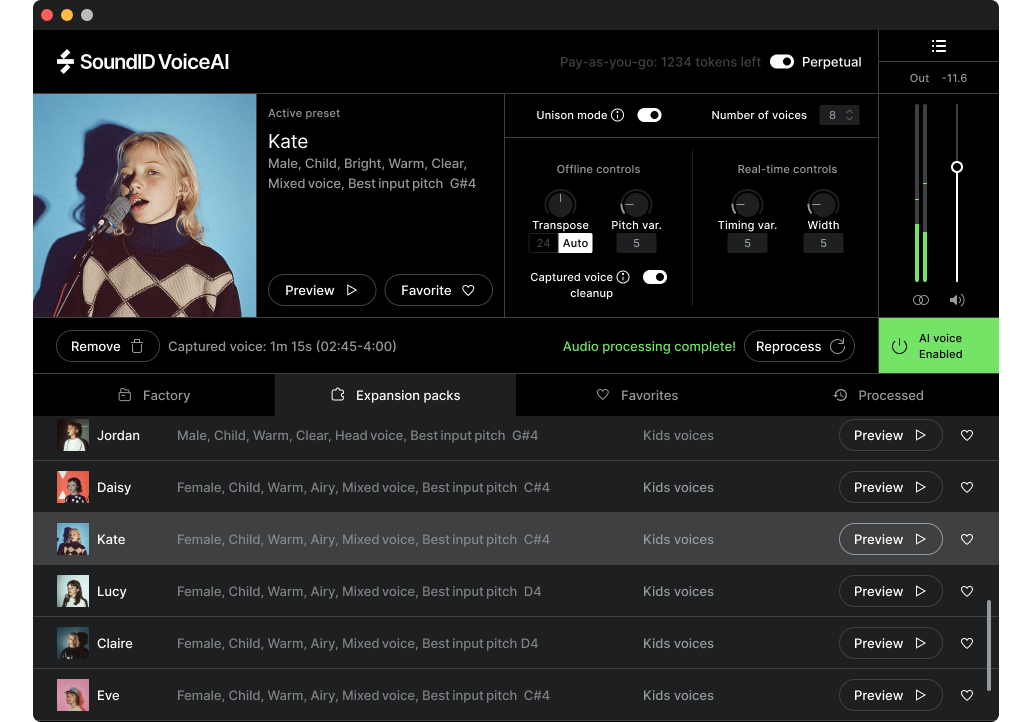Click the output volume slider handle

point(957,167)
